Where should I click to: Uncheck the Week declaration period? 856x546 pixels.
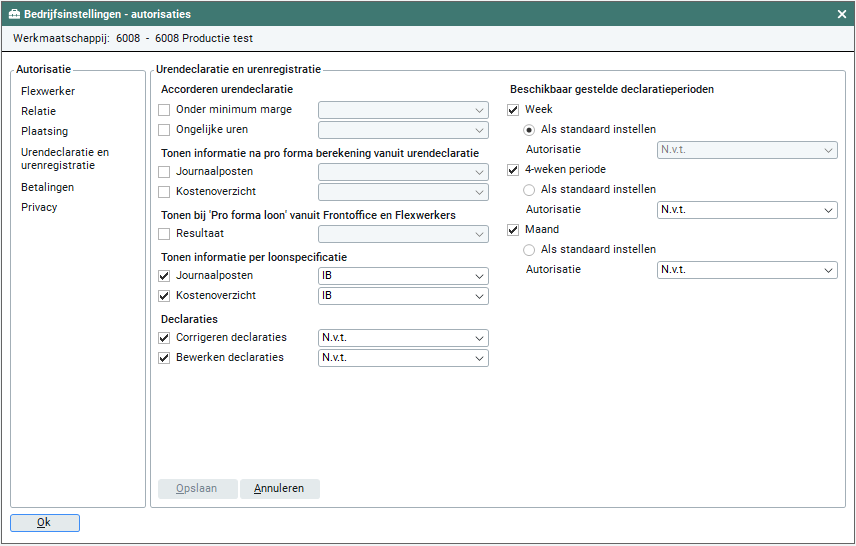click(x=514, y=110)
